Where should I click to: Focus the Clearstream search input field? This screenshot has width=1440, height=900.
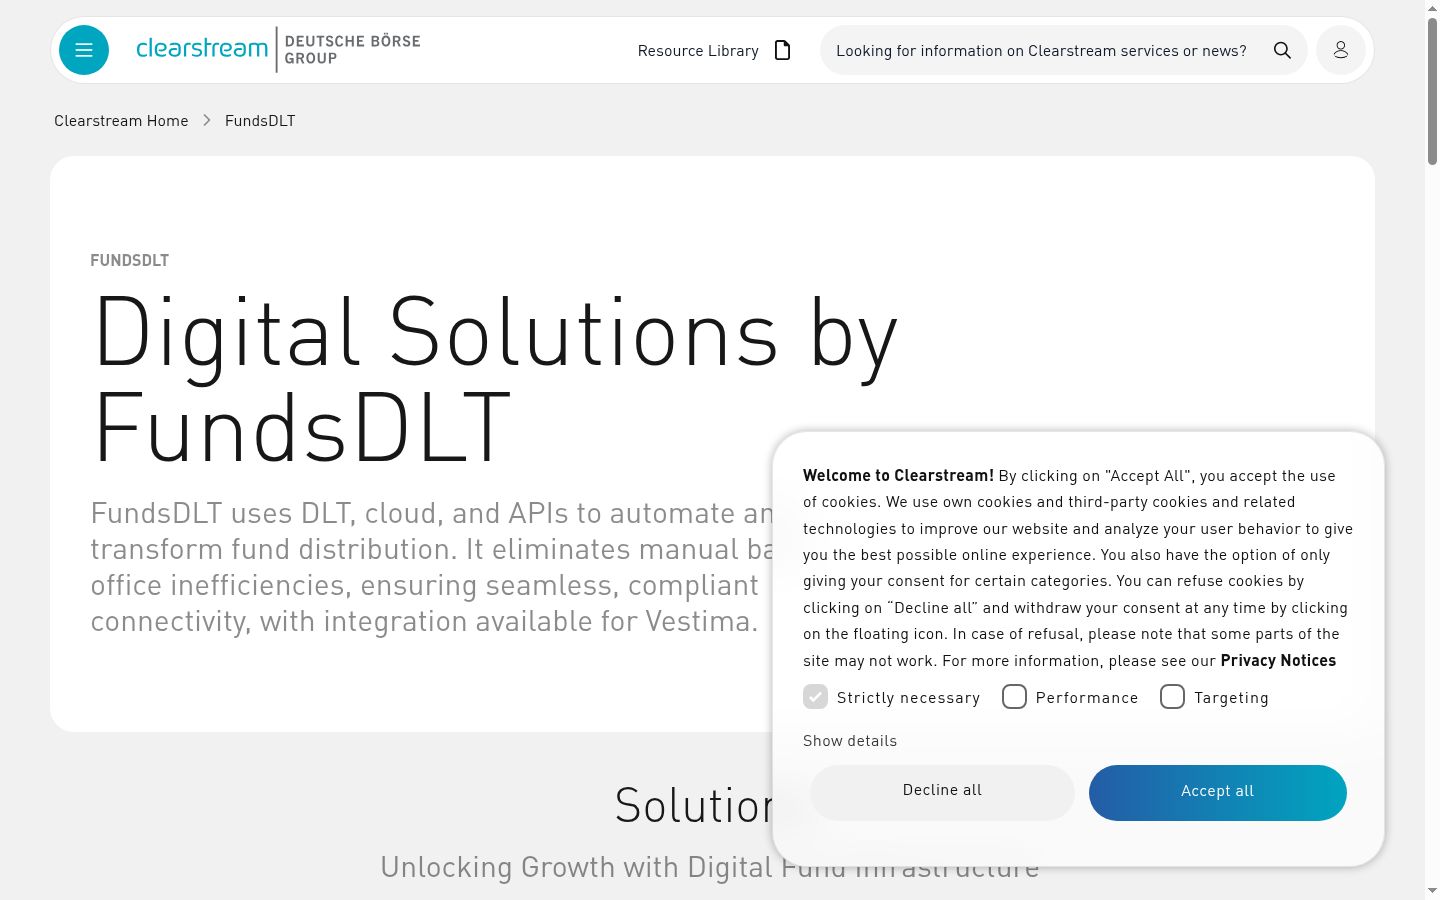tap(1042, 51)
